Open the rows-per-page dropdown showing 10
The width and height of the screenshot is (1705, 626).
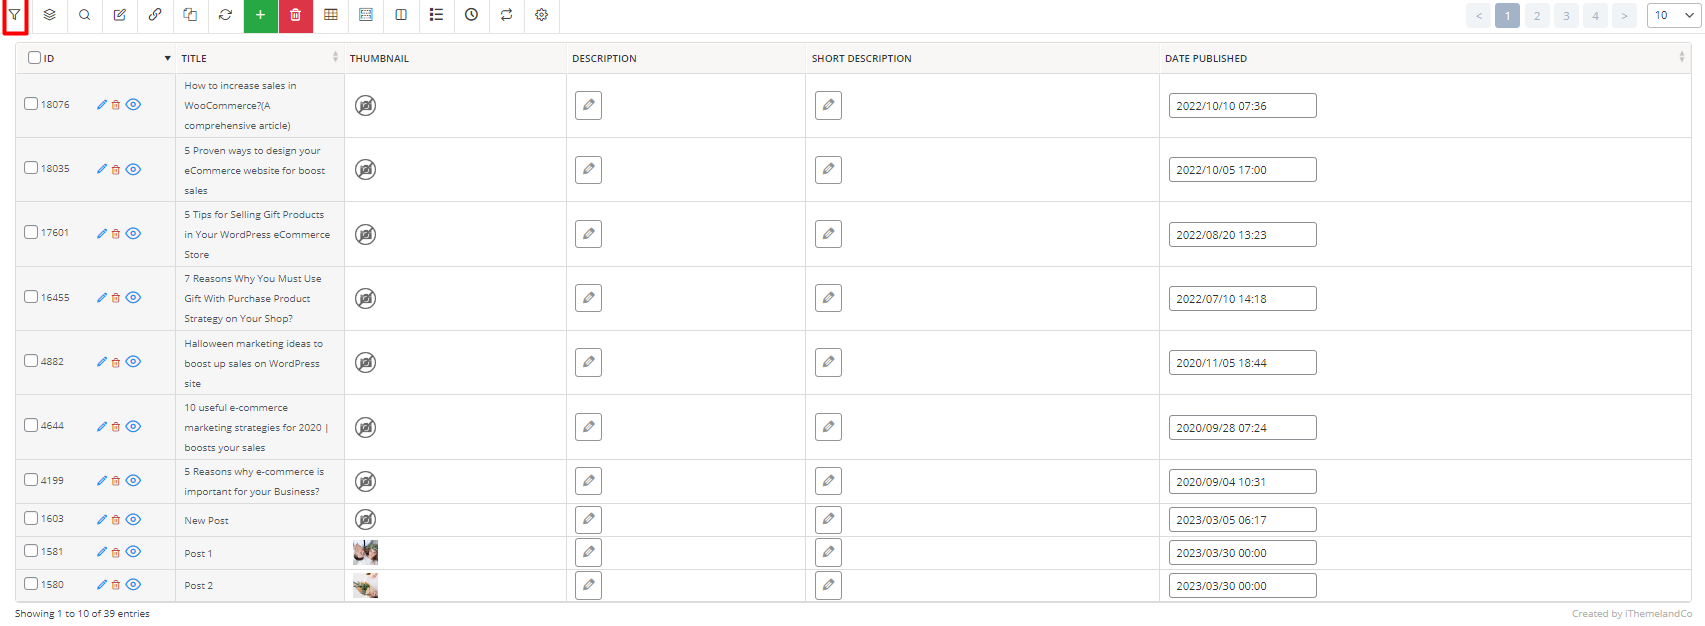point(1672,15)
